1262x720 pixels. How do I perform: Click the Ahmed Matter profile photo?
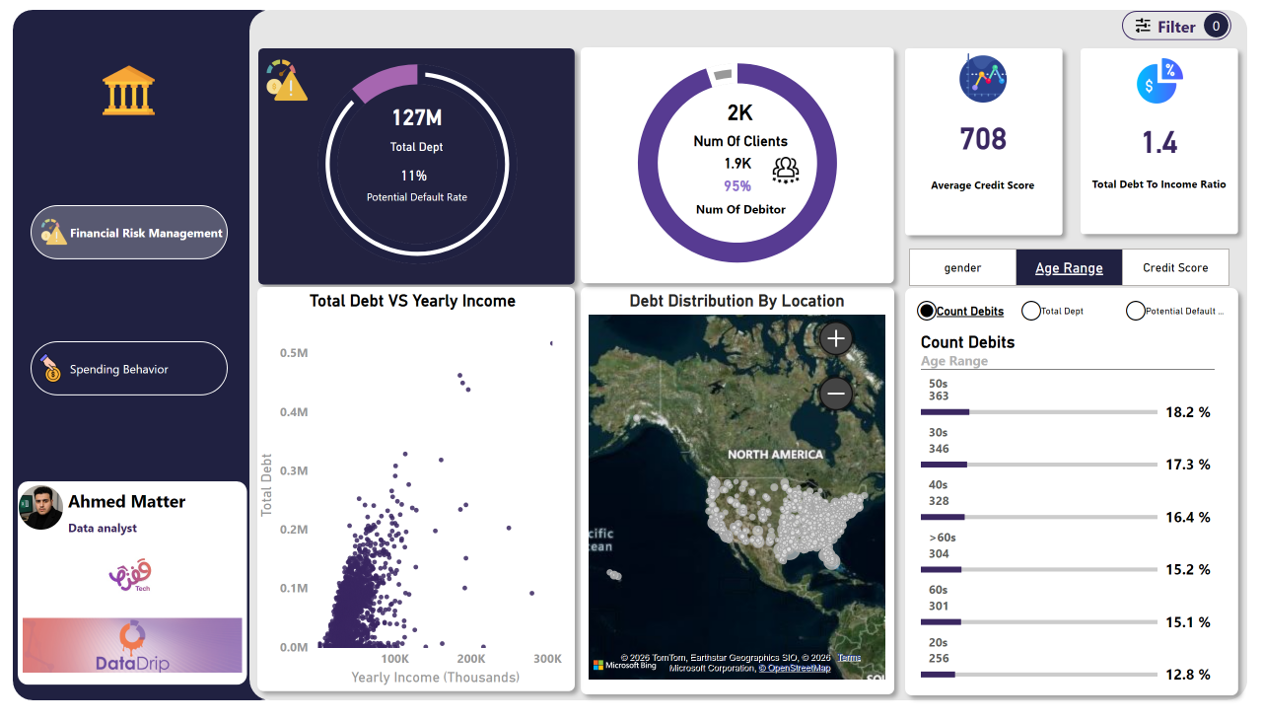pyautogui.click(x=41, y=508)
